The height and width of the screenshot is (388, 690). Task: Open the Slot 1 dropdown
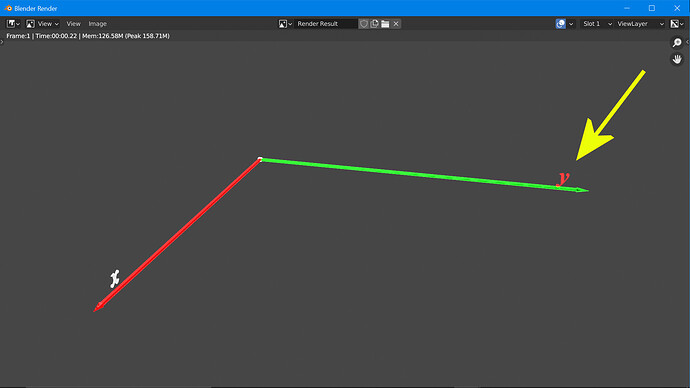[597, 24]
